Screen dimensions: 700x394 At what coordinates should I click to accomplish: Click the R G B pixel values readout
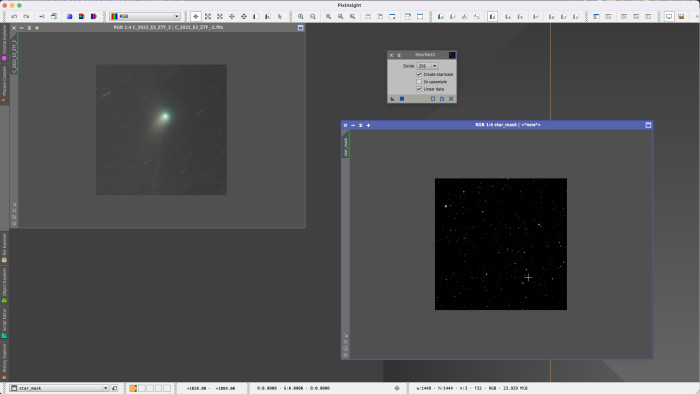[293, 388]
